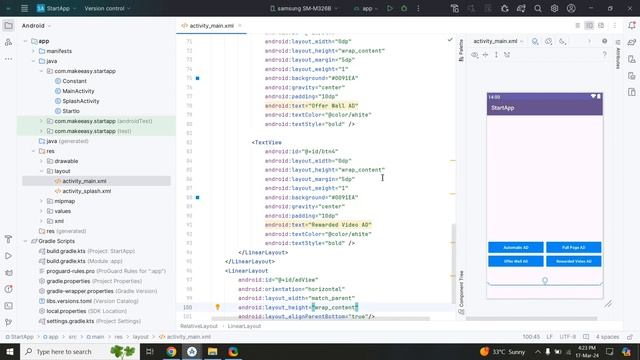Switch editor to Design only view

601,26
